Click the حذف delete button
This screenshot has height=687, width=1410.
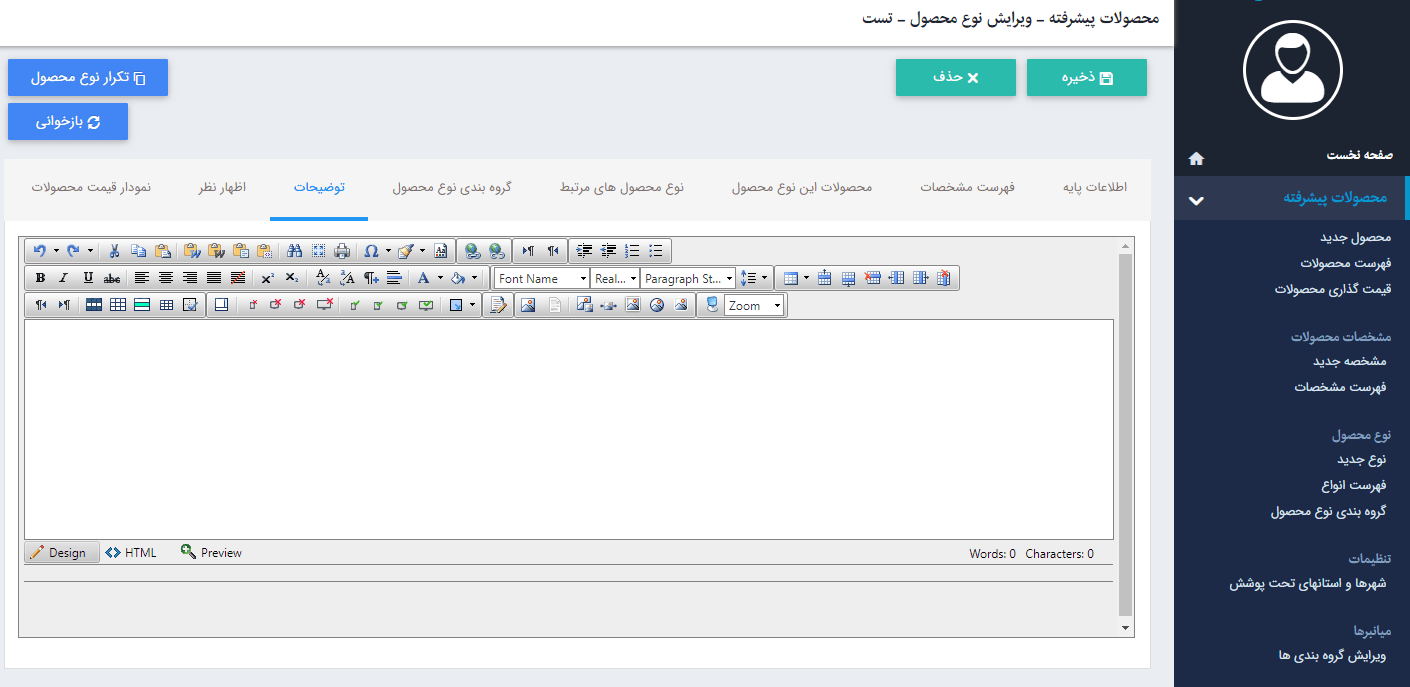point(955,78)
